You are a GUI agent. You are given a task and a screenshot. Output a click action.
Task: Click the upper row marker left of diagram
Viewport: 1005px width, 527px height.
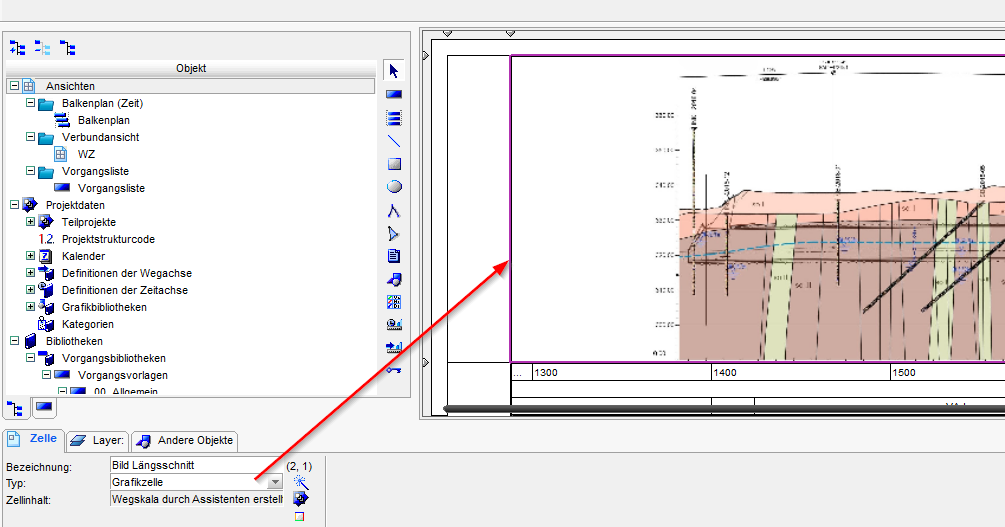[x=426, y=56]
